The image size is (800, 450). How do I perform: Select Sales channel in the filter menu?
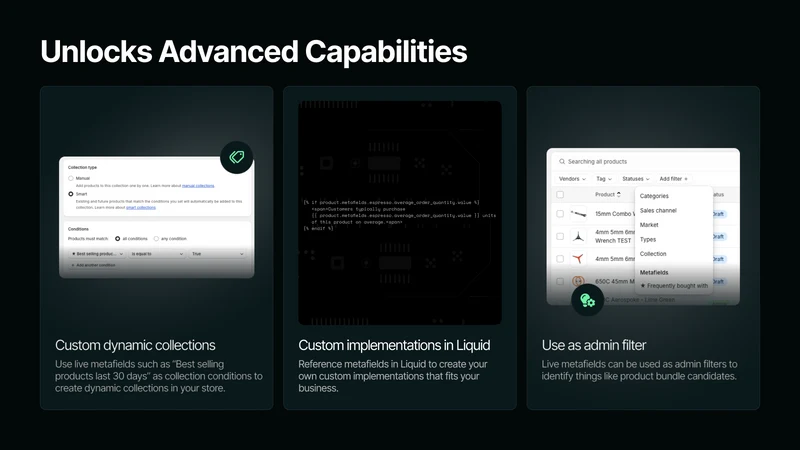click(x=658, y=210)
